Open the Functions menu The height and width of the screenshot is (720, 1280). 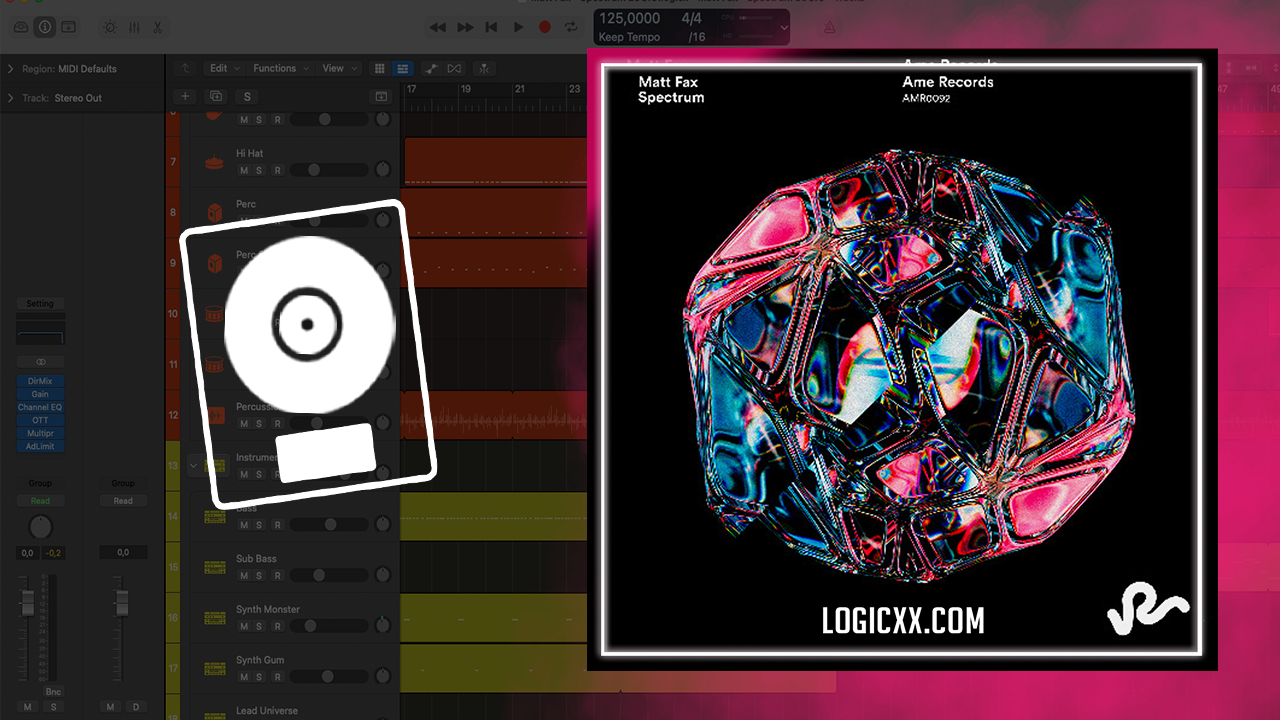[x=279, y=68]
